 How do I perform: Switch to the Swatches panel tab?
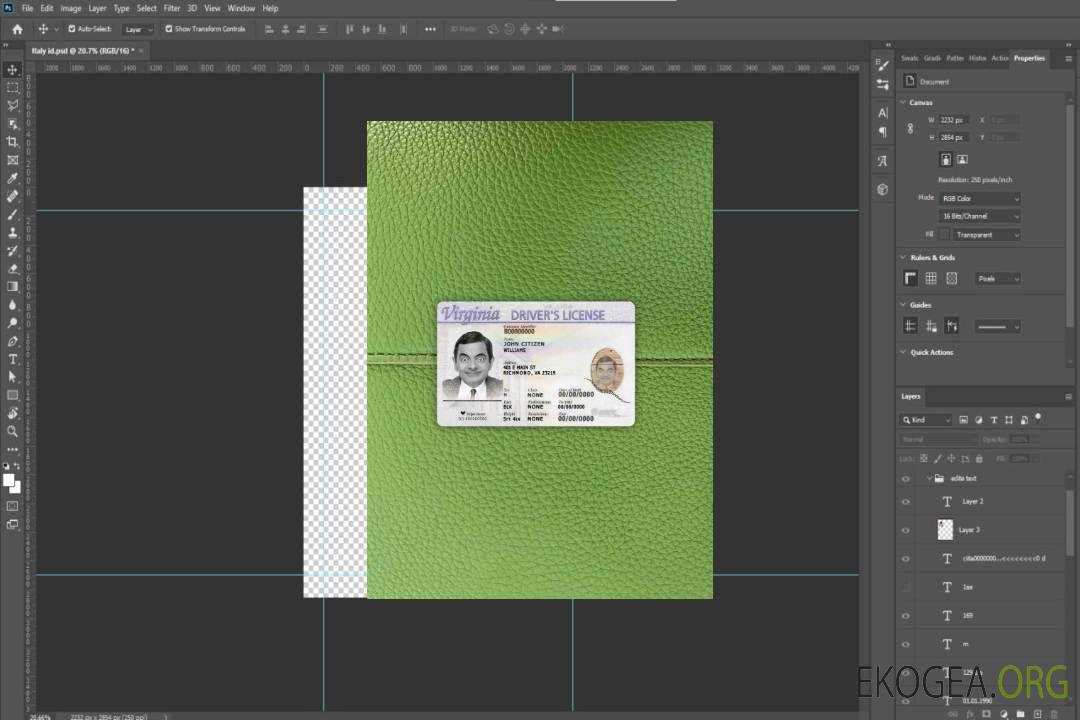coord(909,58)
